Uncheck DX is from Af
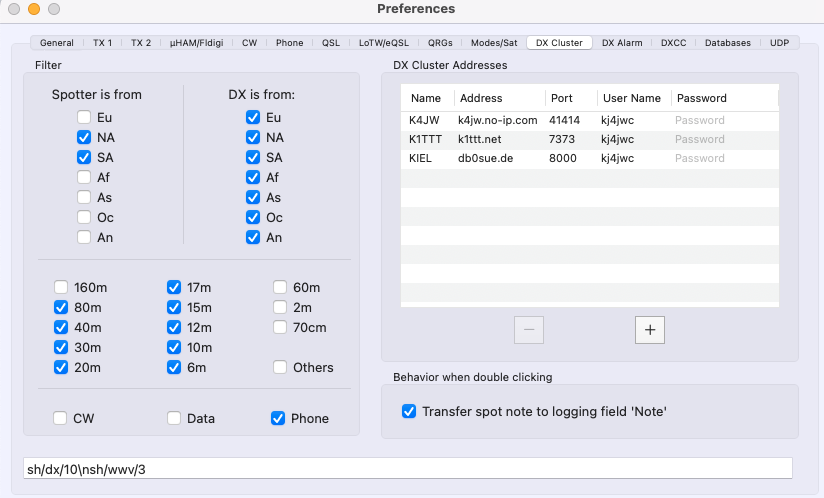This screenshot has height=498, width=824. [x=253, y=178]
